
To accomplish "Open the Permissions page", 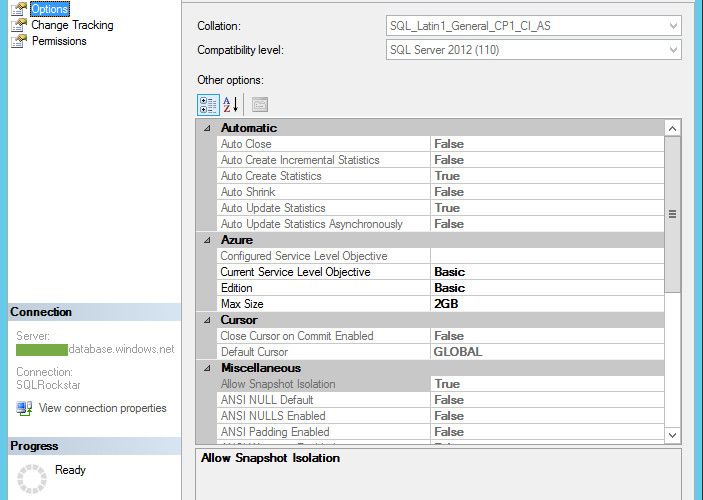I will point(59,41).
